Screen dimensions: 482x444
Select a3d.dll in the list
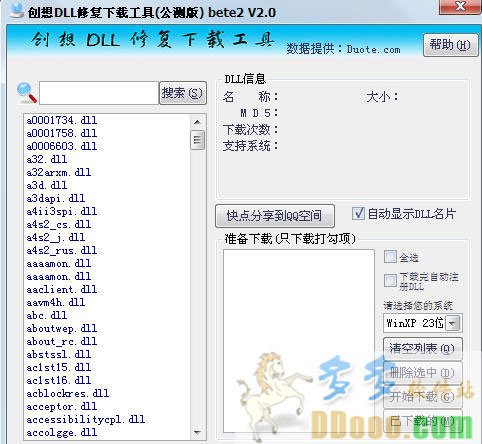47,185
